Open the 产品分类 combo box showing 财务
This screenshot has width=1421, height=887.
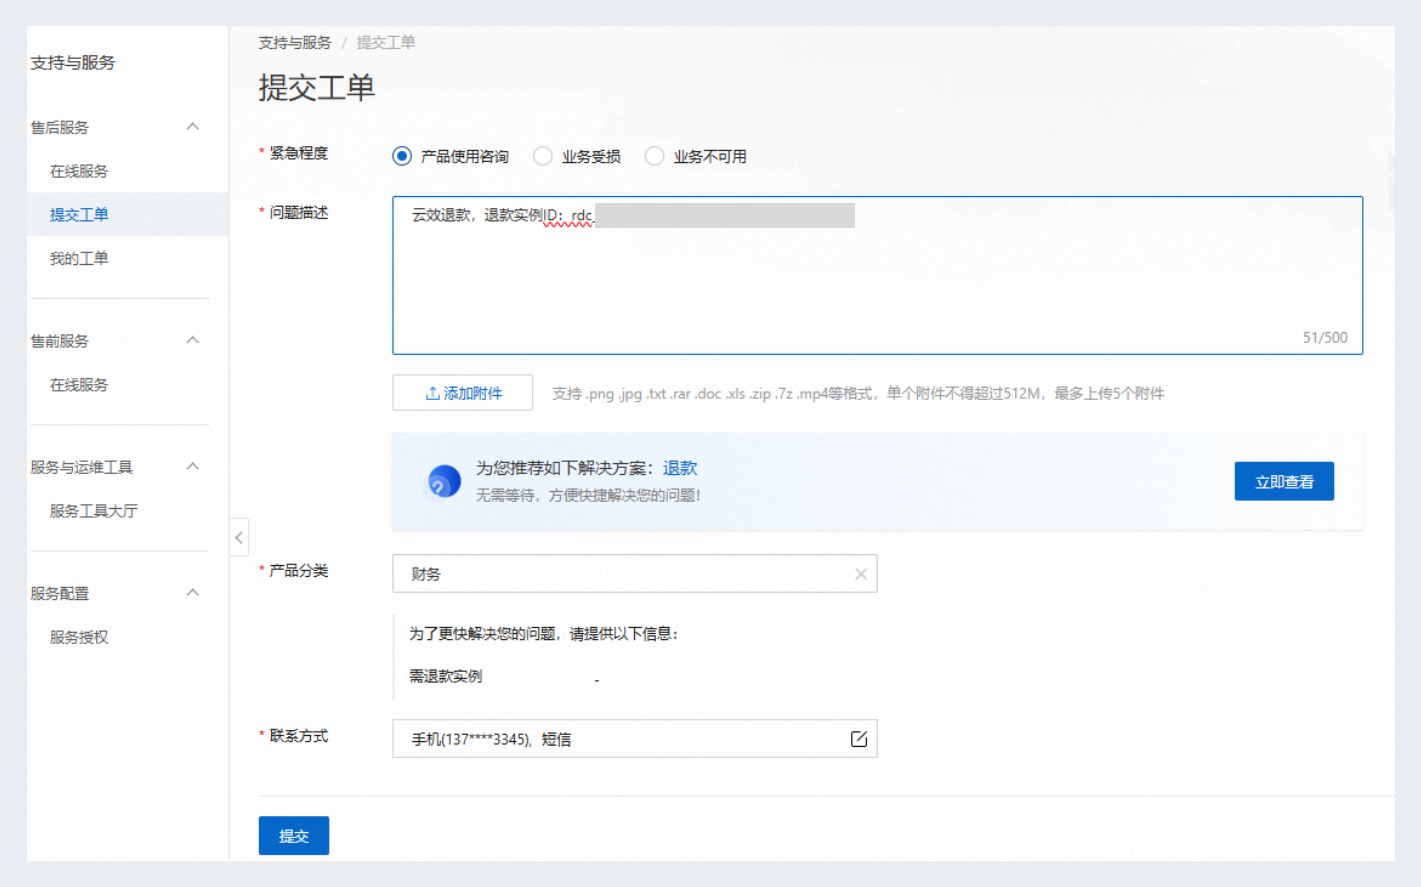pyautogui.click(x=635, y=574)
